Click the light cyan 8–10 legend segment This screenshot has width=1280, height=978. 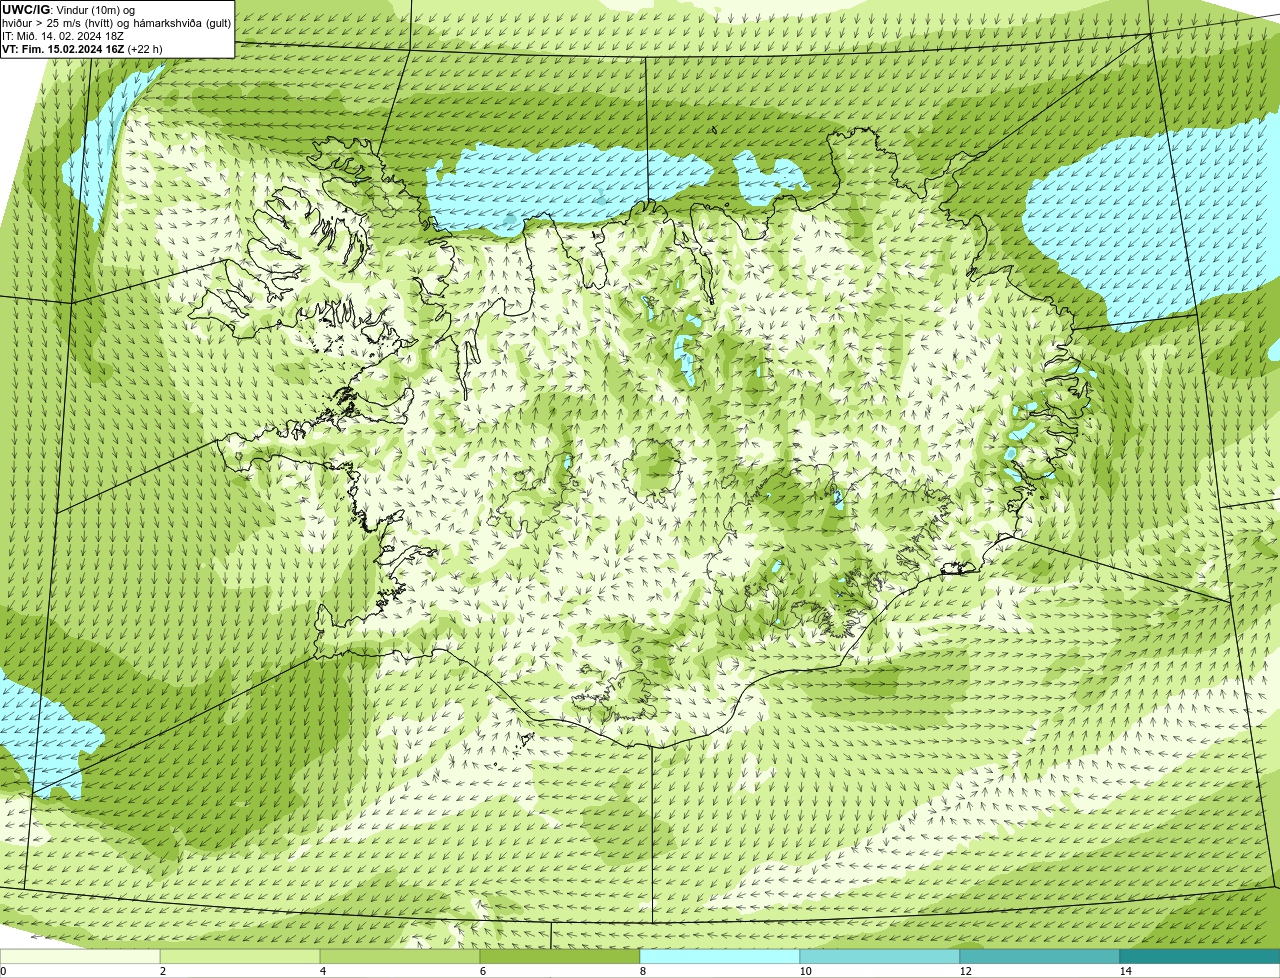click(720, 956)
